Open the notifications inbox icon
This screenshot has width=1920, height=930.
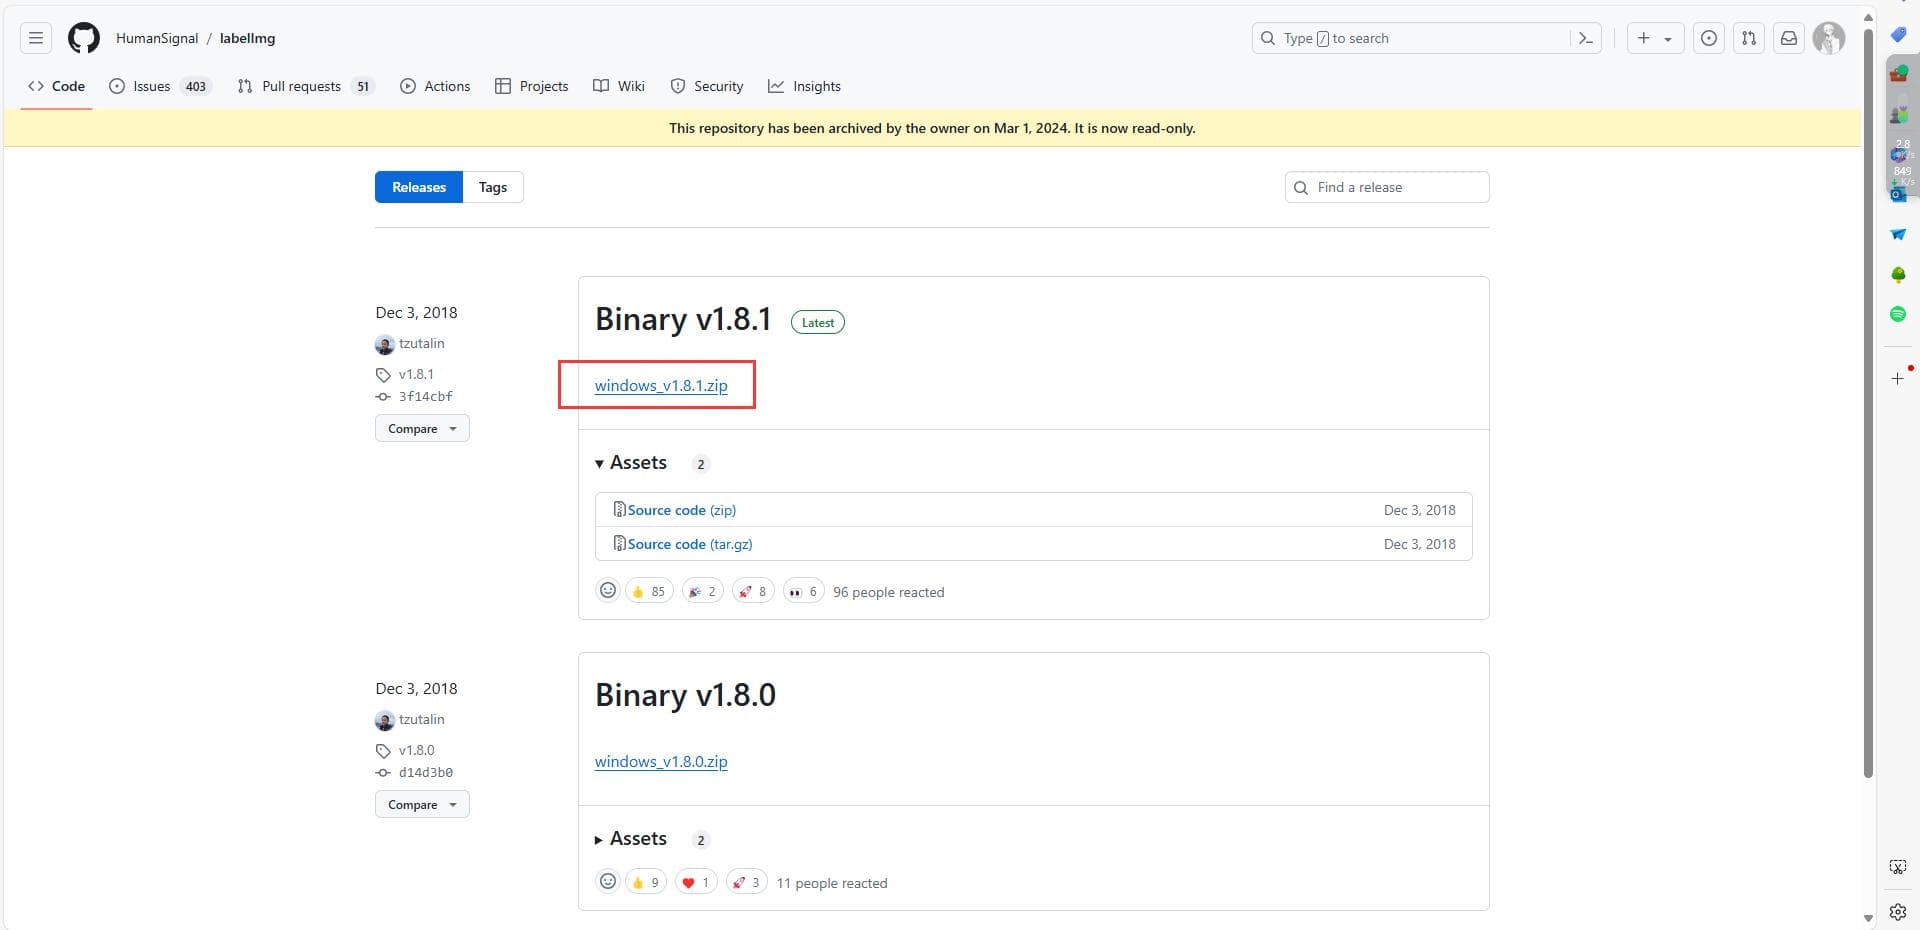(x=1789, y=38)
